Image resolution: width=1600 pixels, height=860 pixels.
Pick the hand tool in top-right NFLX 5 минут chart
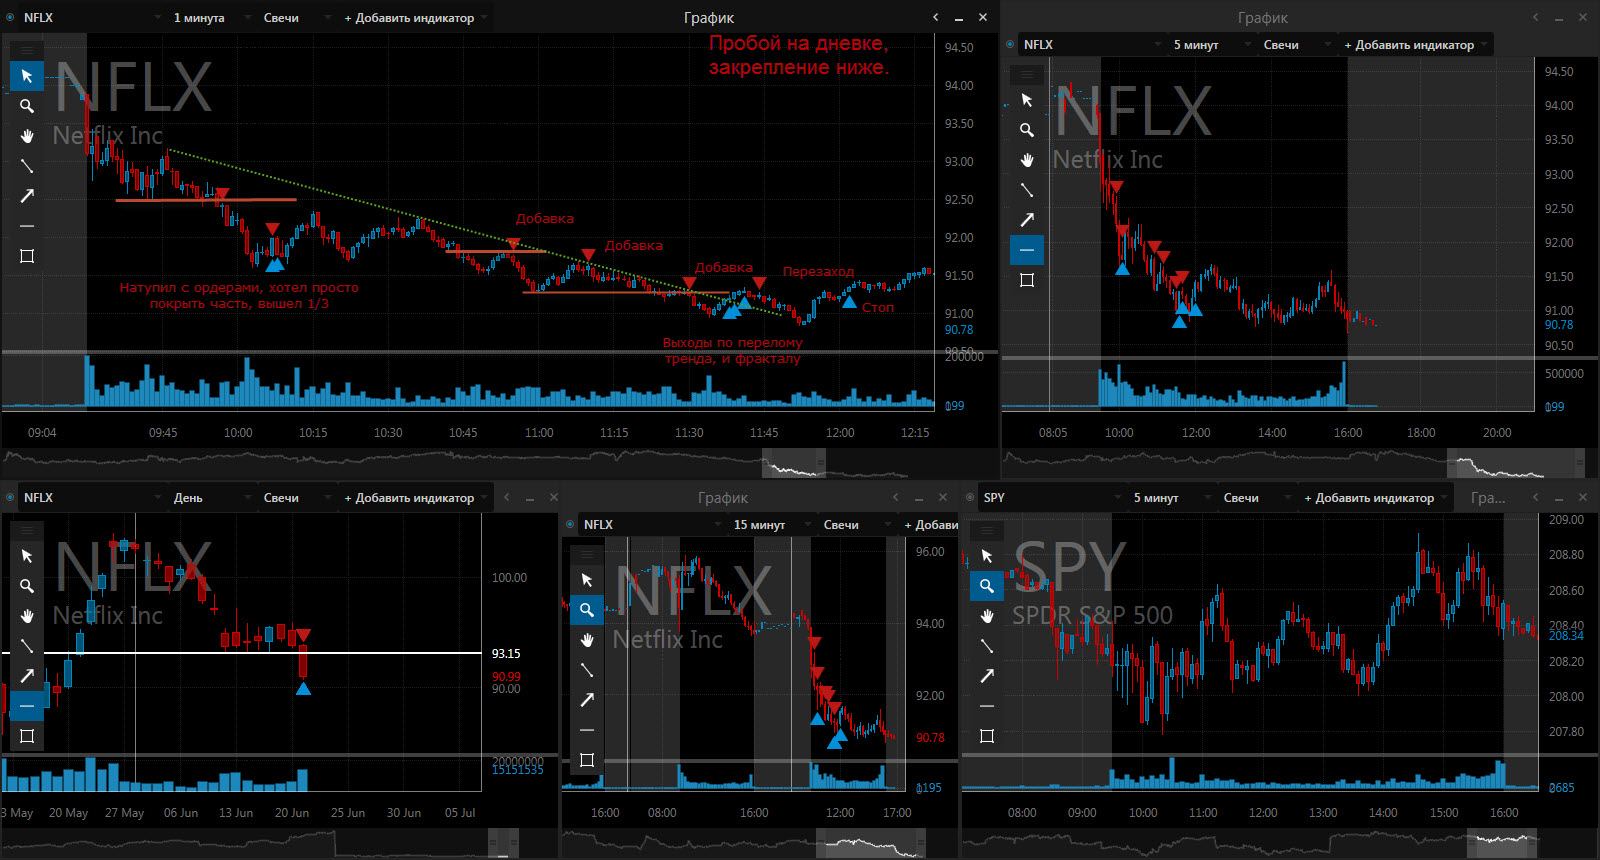pos(1027,160)
